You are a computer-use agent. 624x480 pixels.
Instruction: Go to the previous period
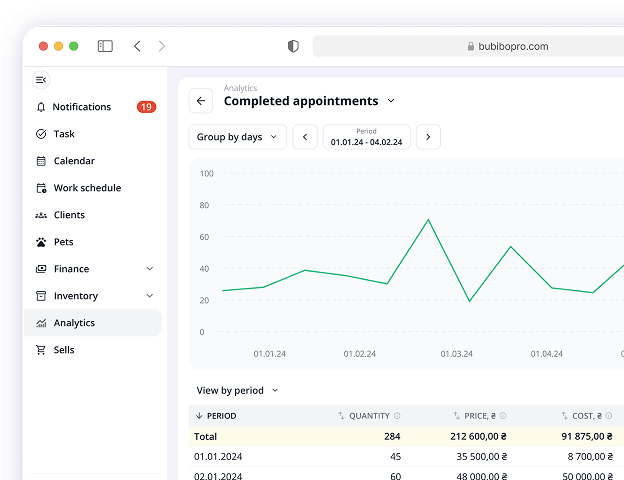point(305,137)
